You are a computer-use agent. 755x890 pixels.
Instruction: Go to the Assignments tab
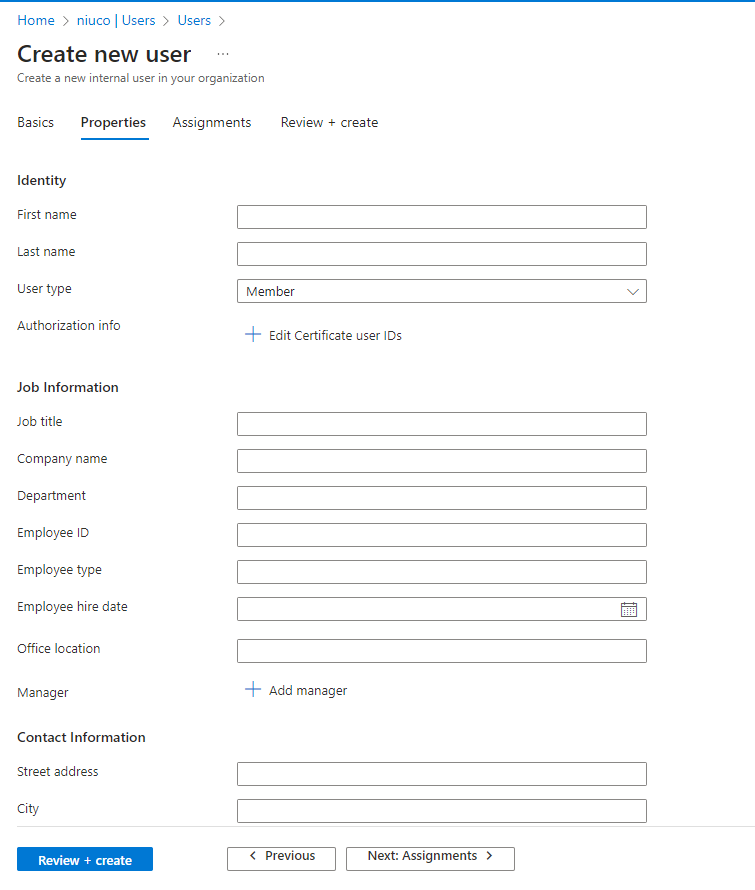point(212,123)
